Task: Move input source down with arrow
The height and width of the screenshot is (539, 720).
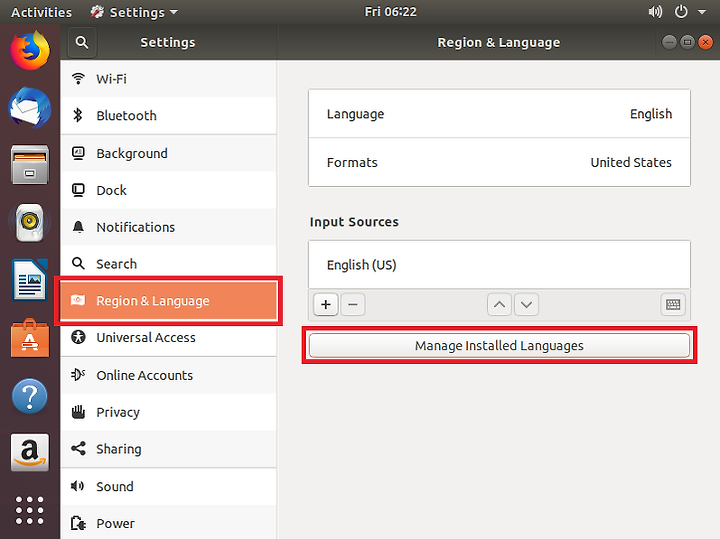Action: (x=526, y=304)
